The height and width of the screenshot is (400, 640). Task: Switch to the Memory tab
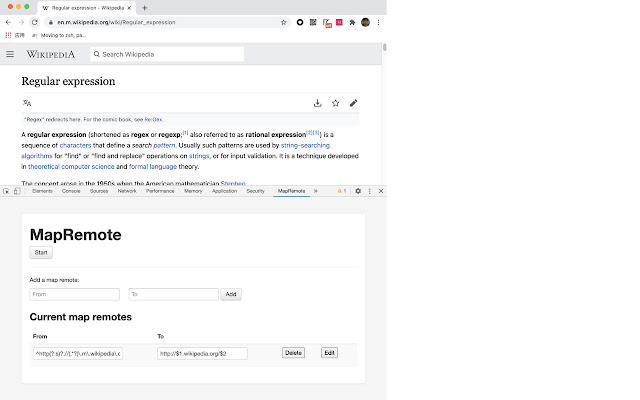193,191
